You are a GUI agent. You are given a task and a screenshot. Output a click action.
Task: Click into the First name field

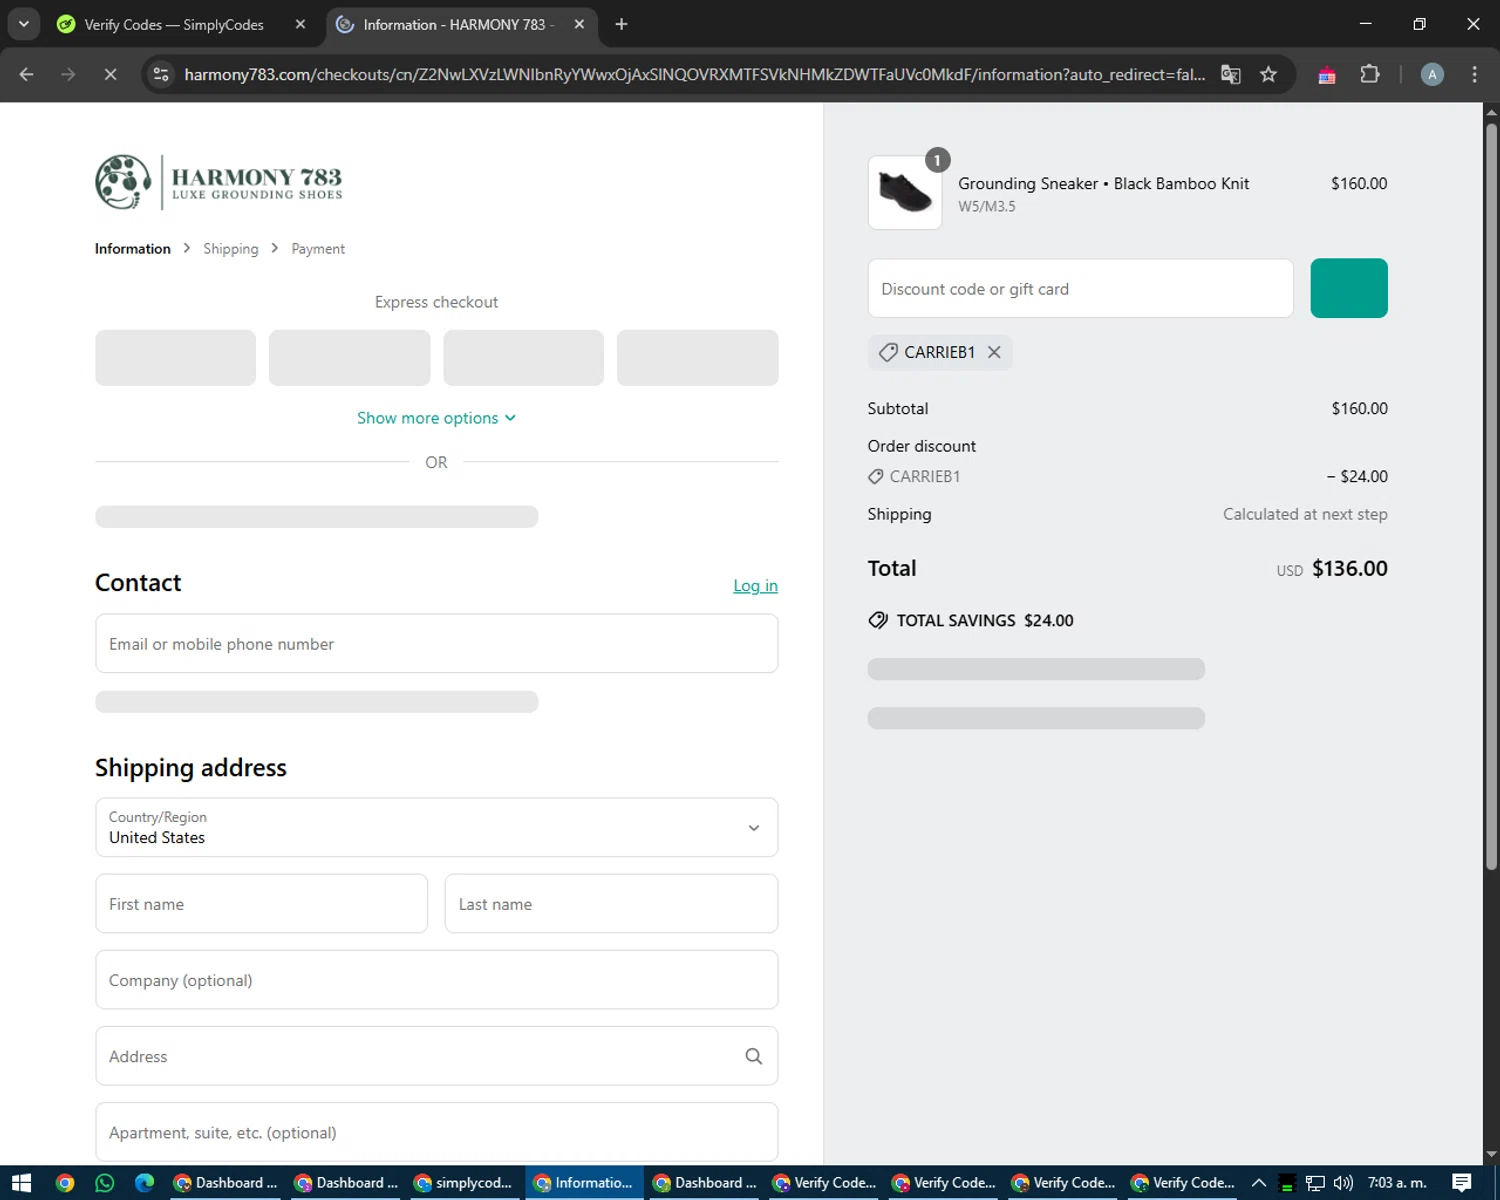coord(262,904)
